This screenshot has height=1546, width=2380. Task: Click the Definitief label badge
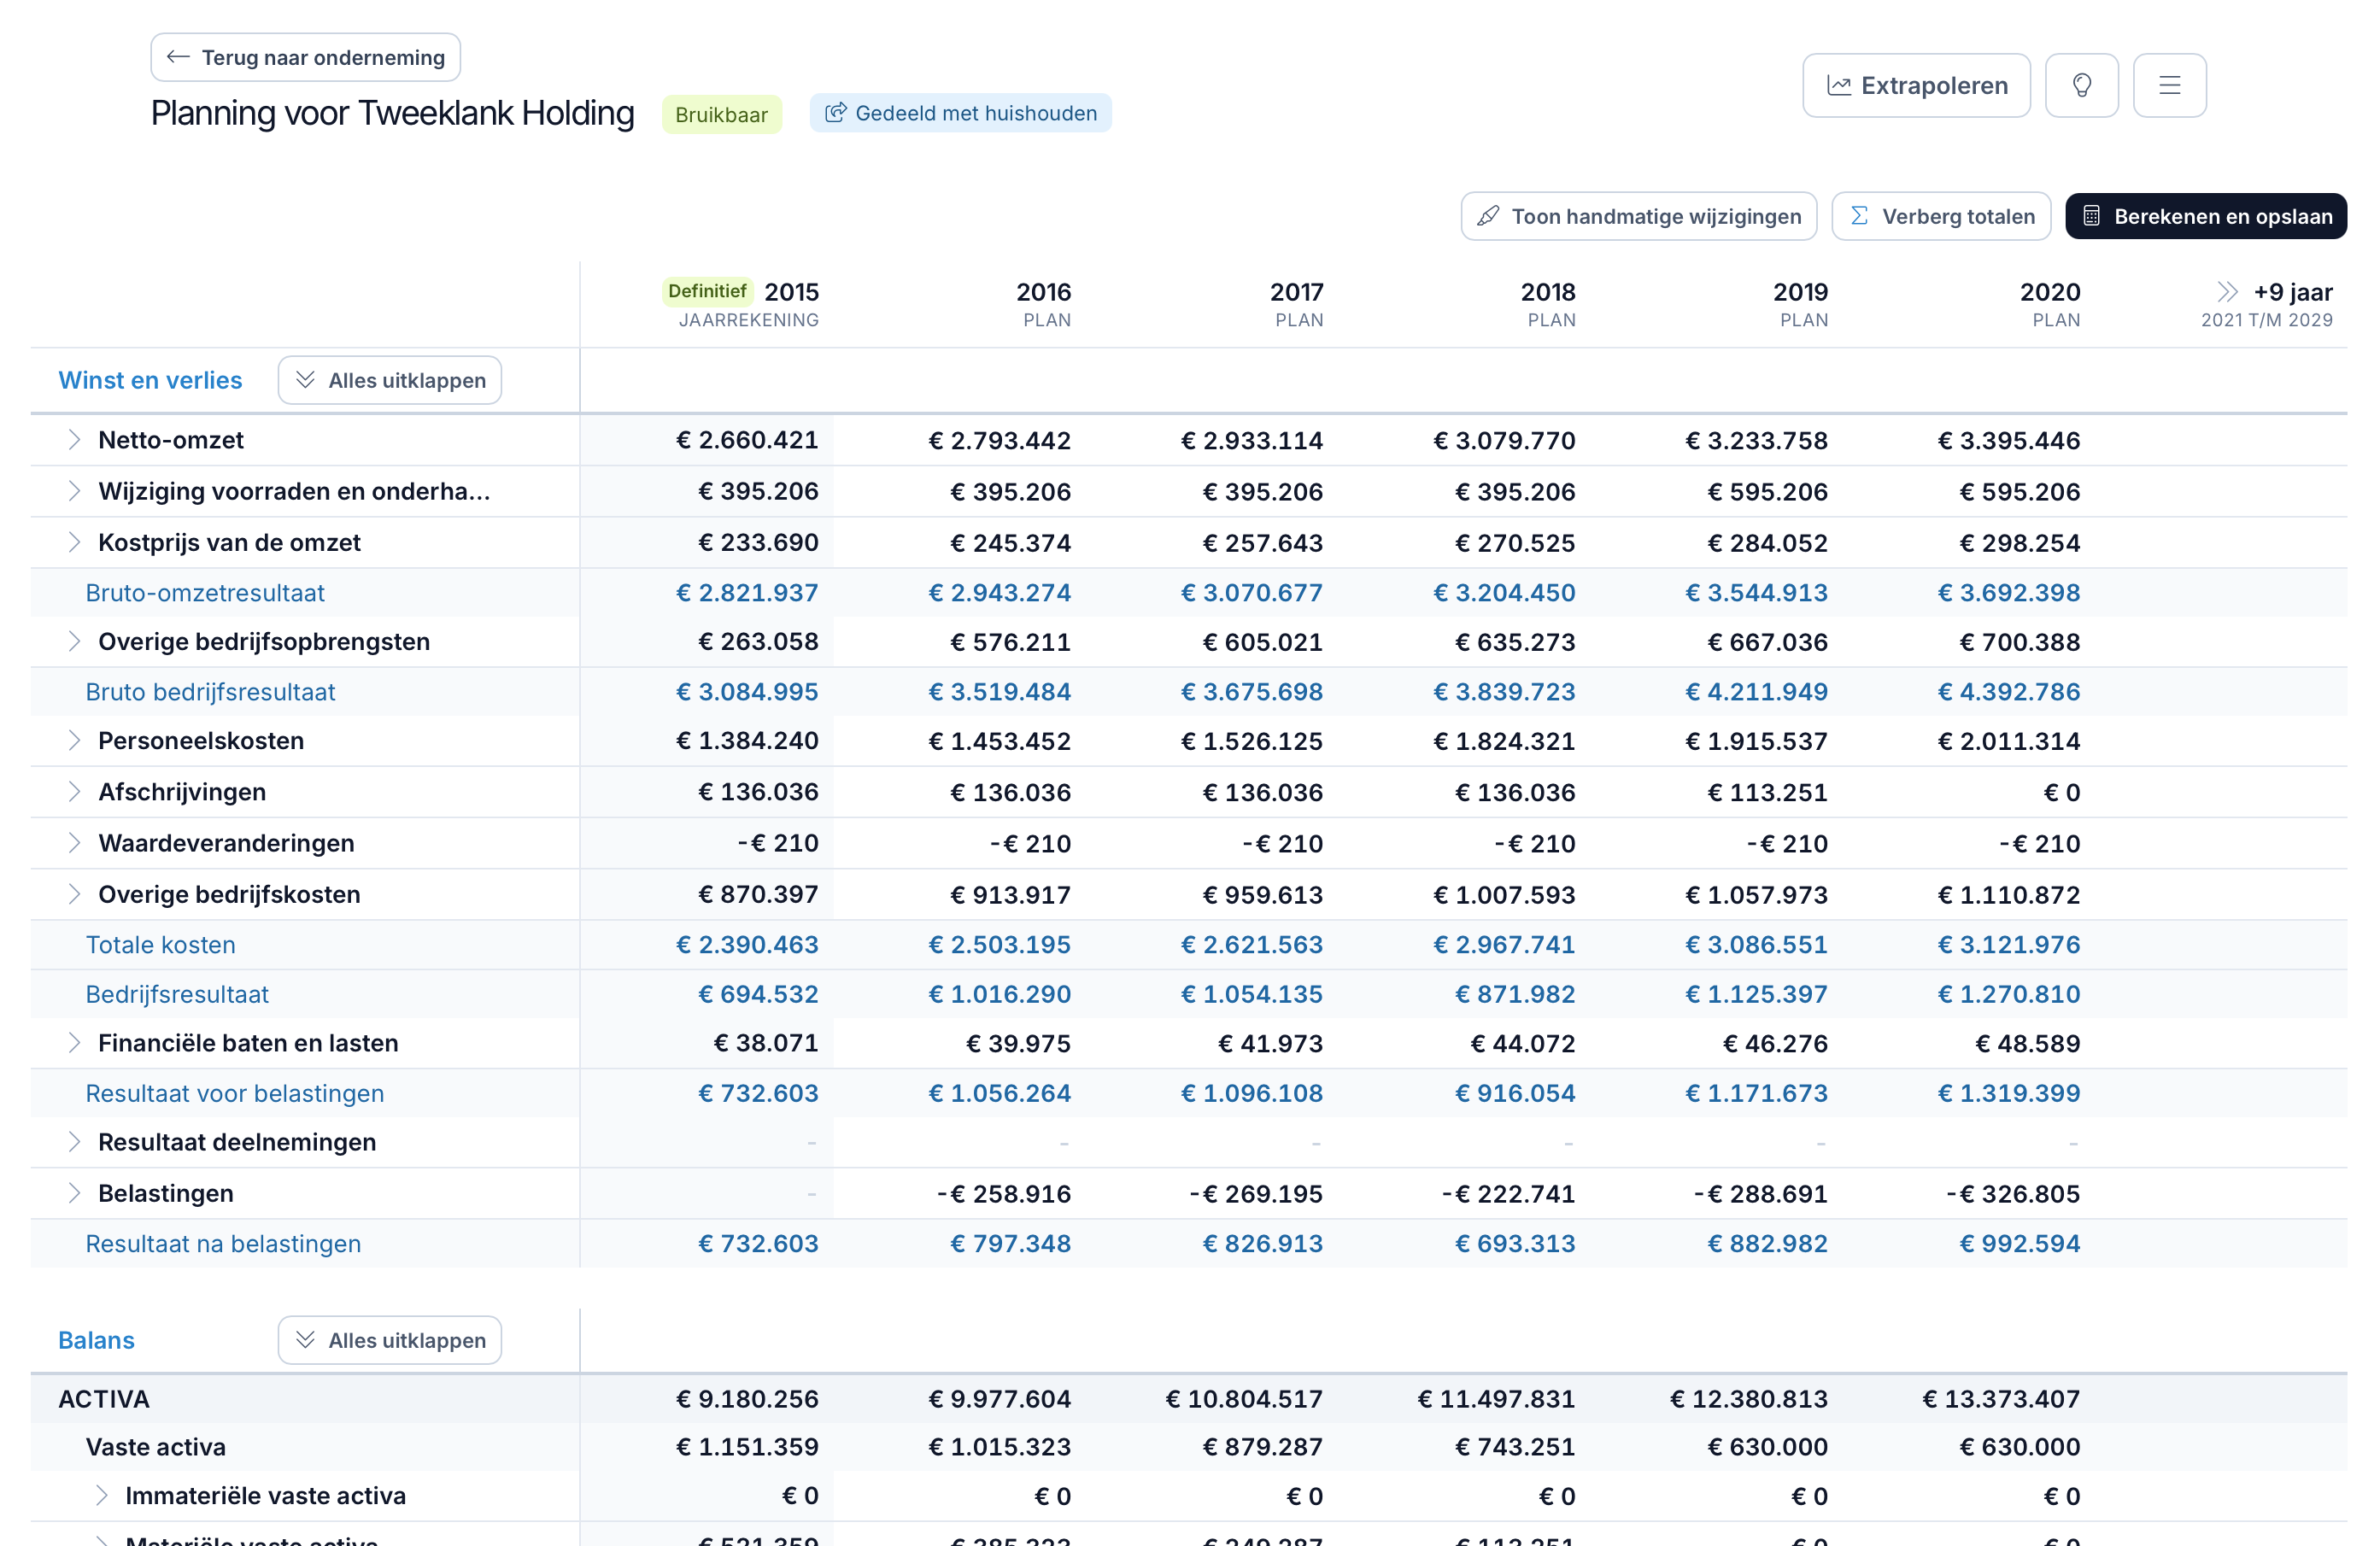[x=707, y=291]
